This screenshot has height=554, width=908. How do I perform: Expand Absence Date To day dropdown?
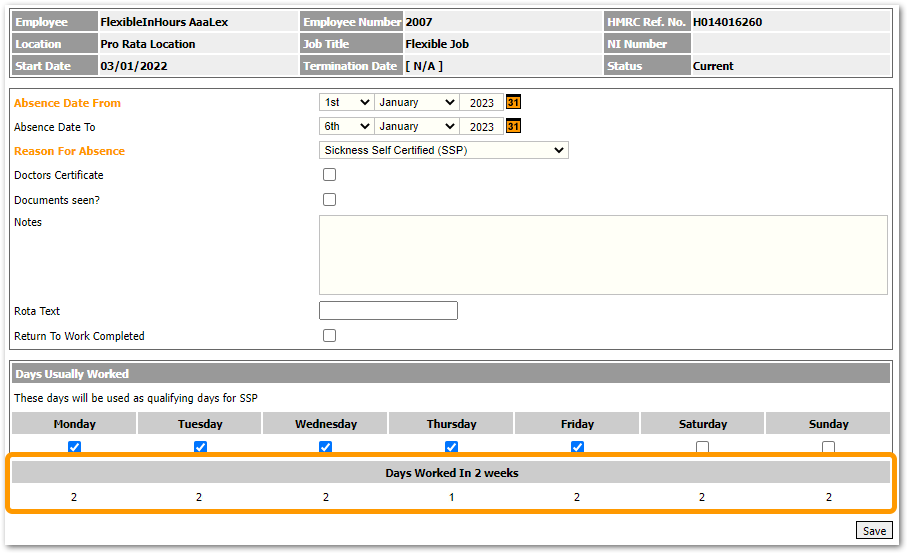click(x=346, y=126)
